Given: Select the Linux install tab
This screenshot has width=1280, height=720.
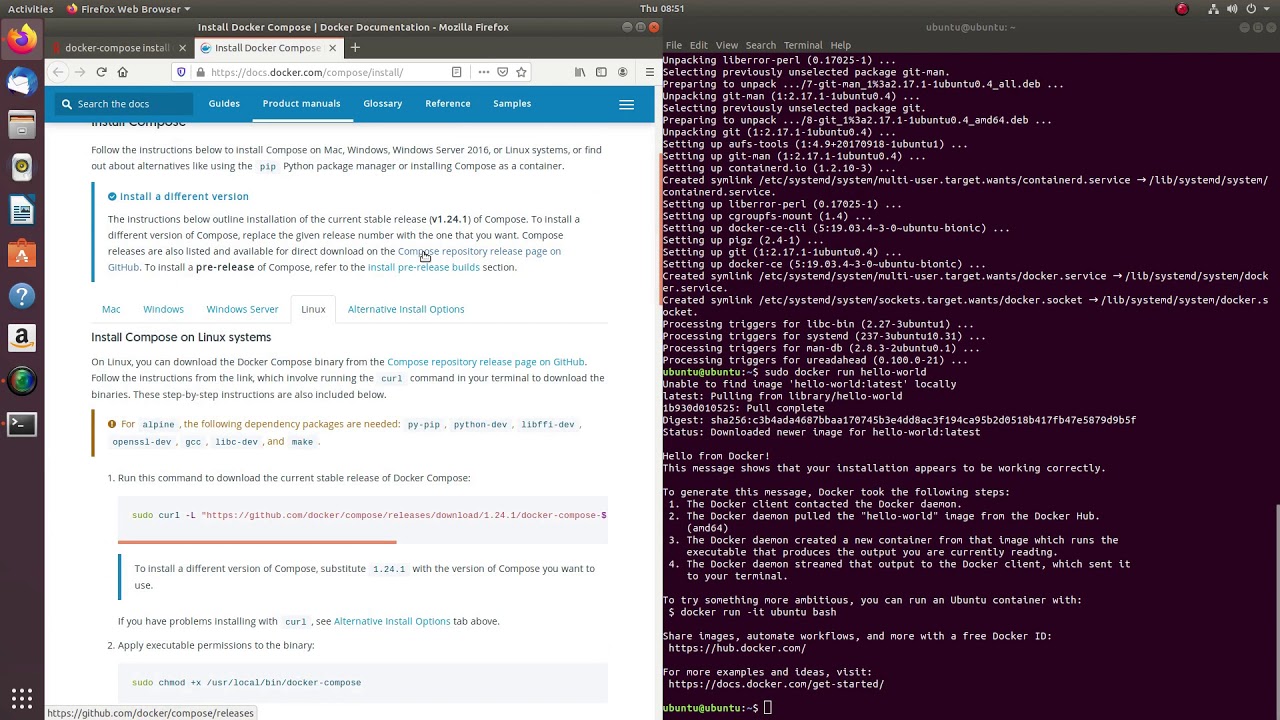Looking at the screenshot, I should (313, 309).
